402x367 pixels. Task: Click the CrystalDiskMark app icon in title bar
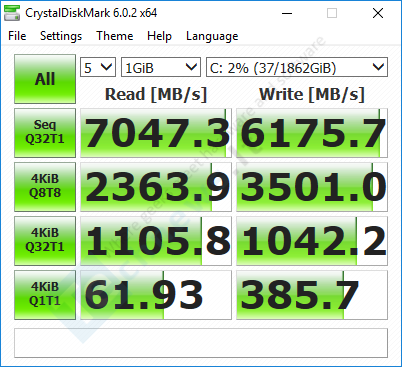tap(12, 13)
